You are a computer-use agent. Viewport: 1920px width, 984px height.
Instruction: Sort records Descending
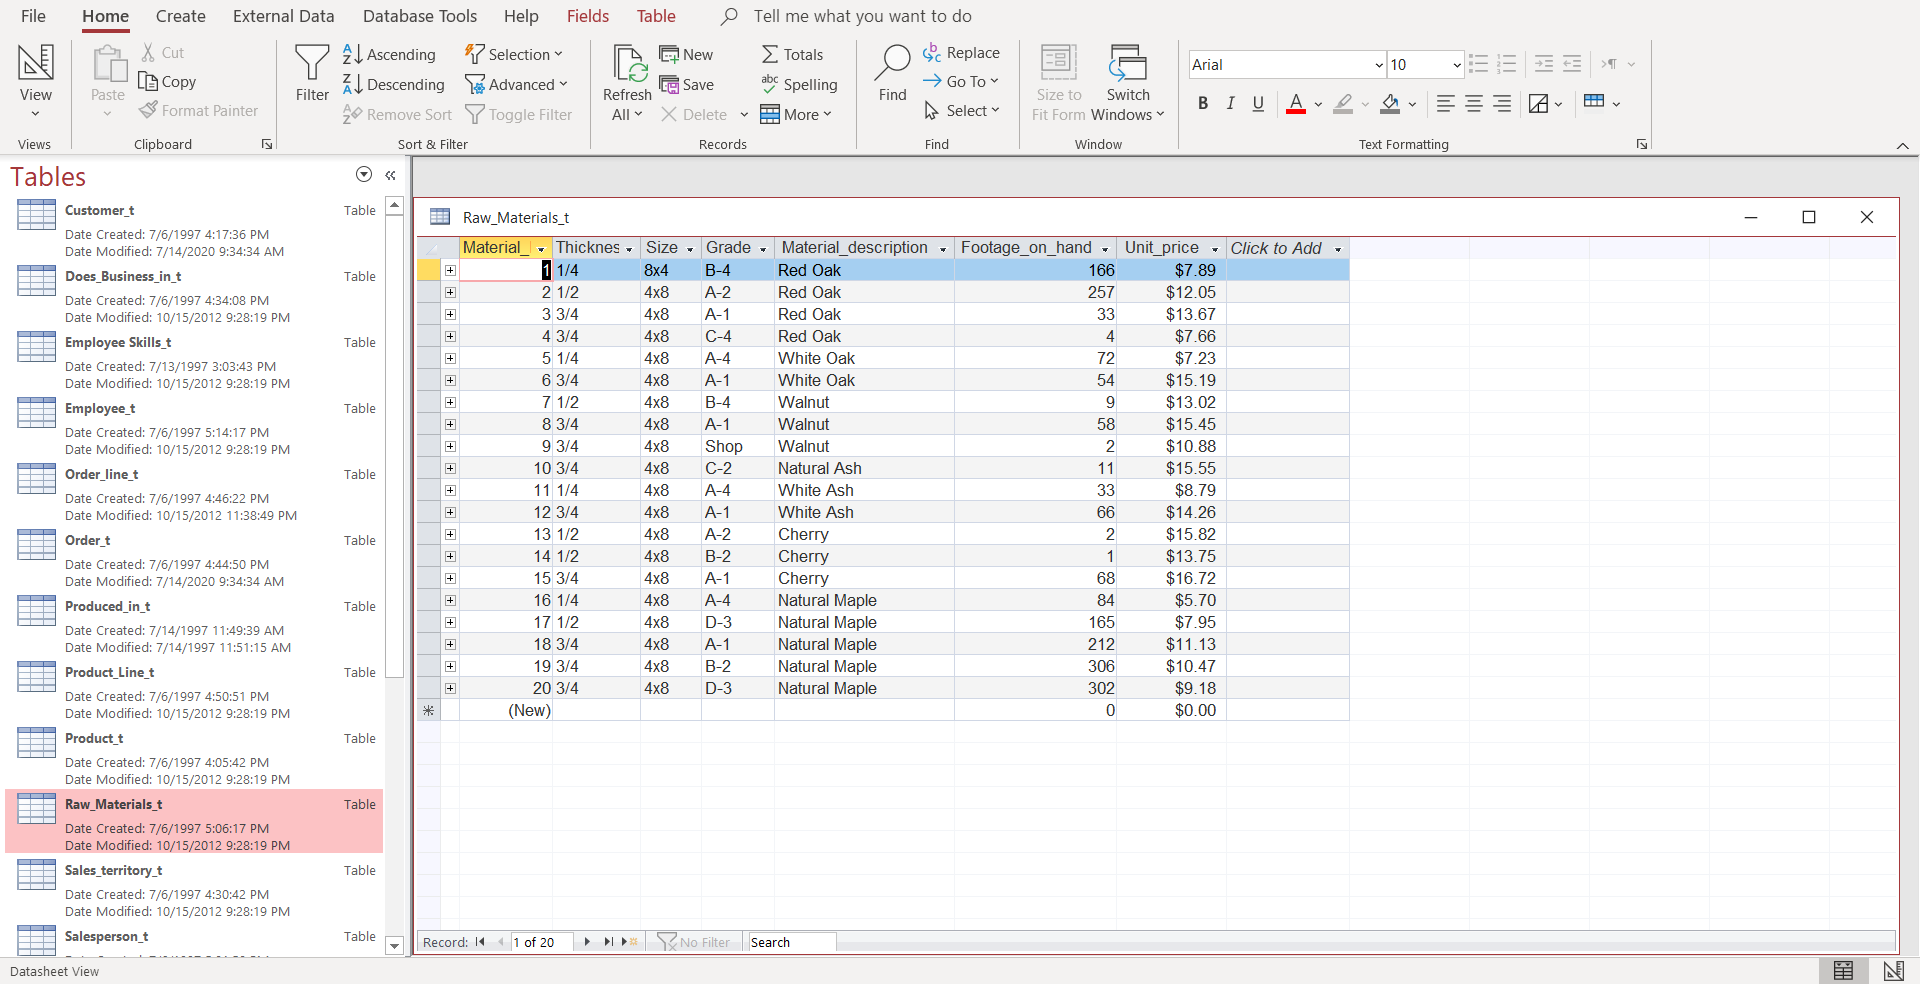click(x=394, y=85)
